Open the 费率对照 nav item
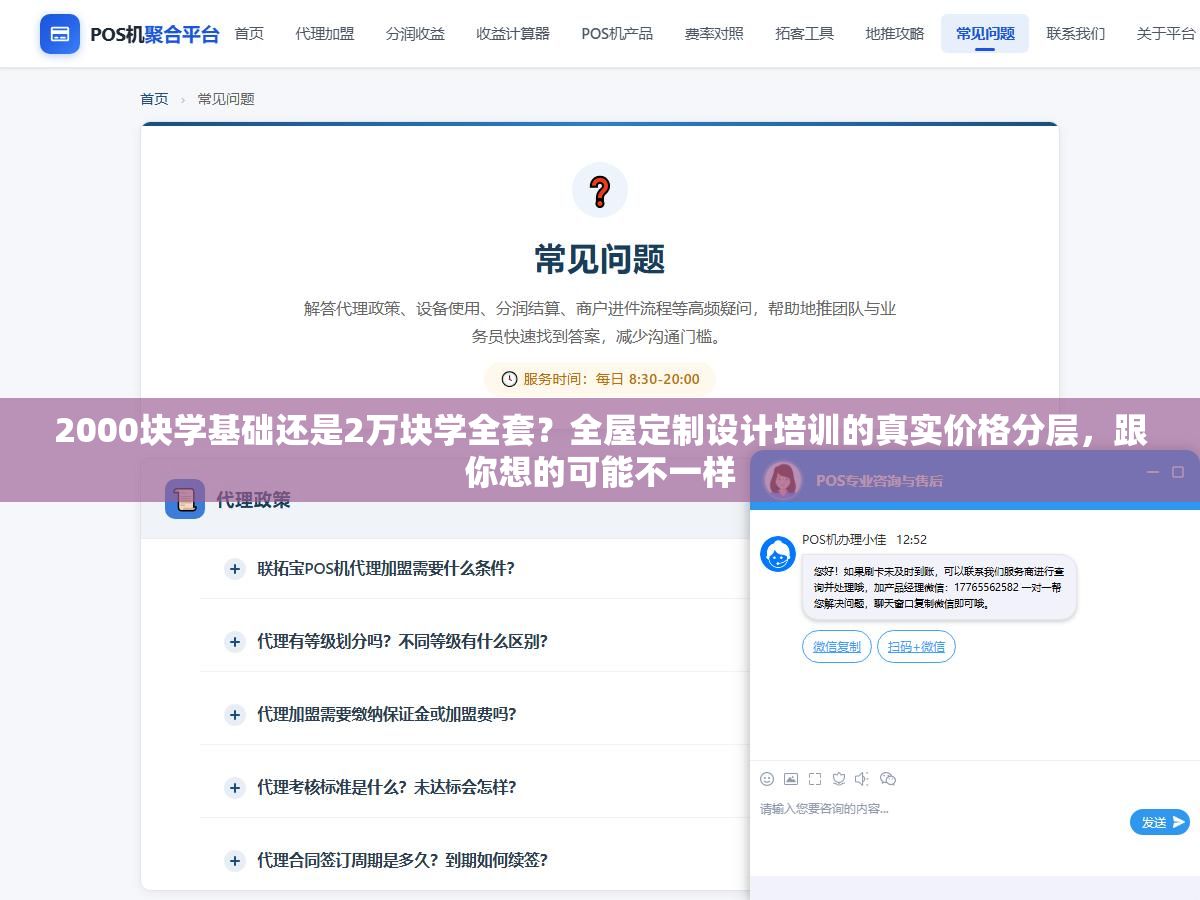Viewport: 1200px width, 900px height. click(714, 34)
